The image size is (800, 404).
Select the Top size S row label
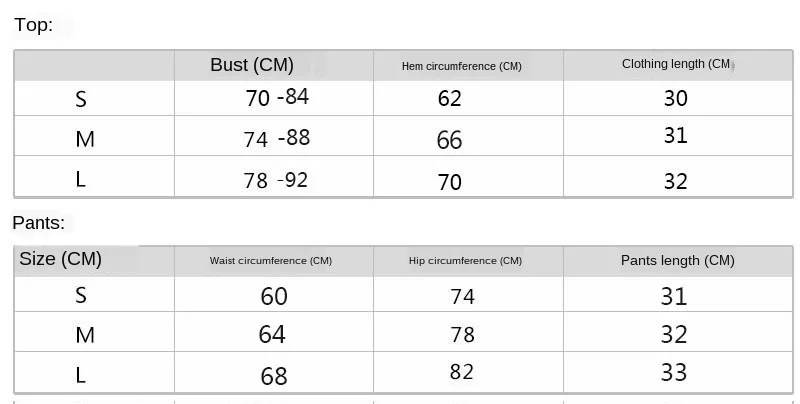pos(81,99)
